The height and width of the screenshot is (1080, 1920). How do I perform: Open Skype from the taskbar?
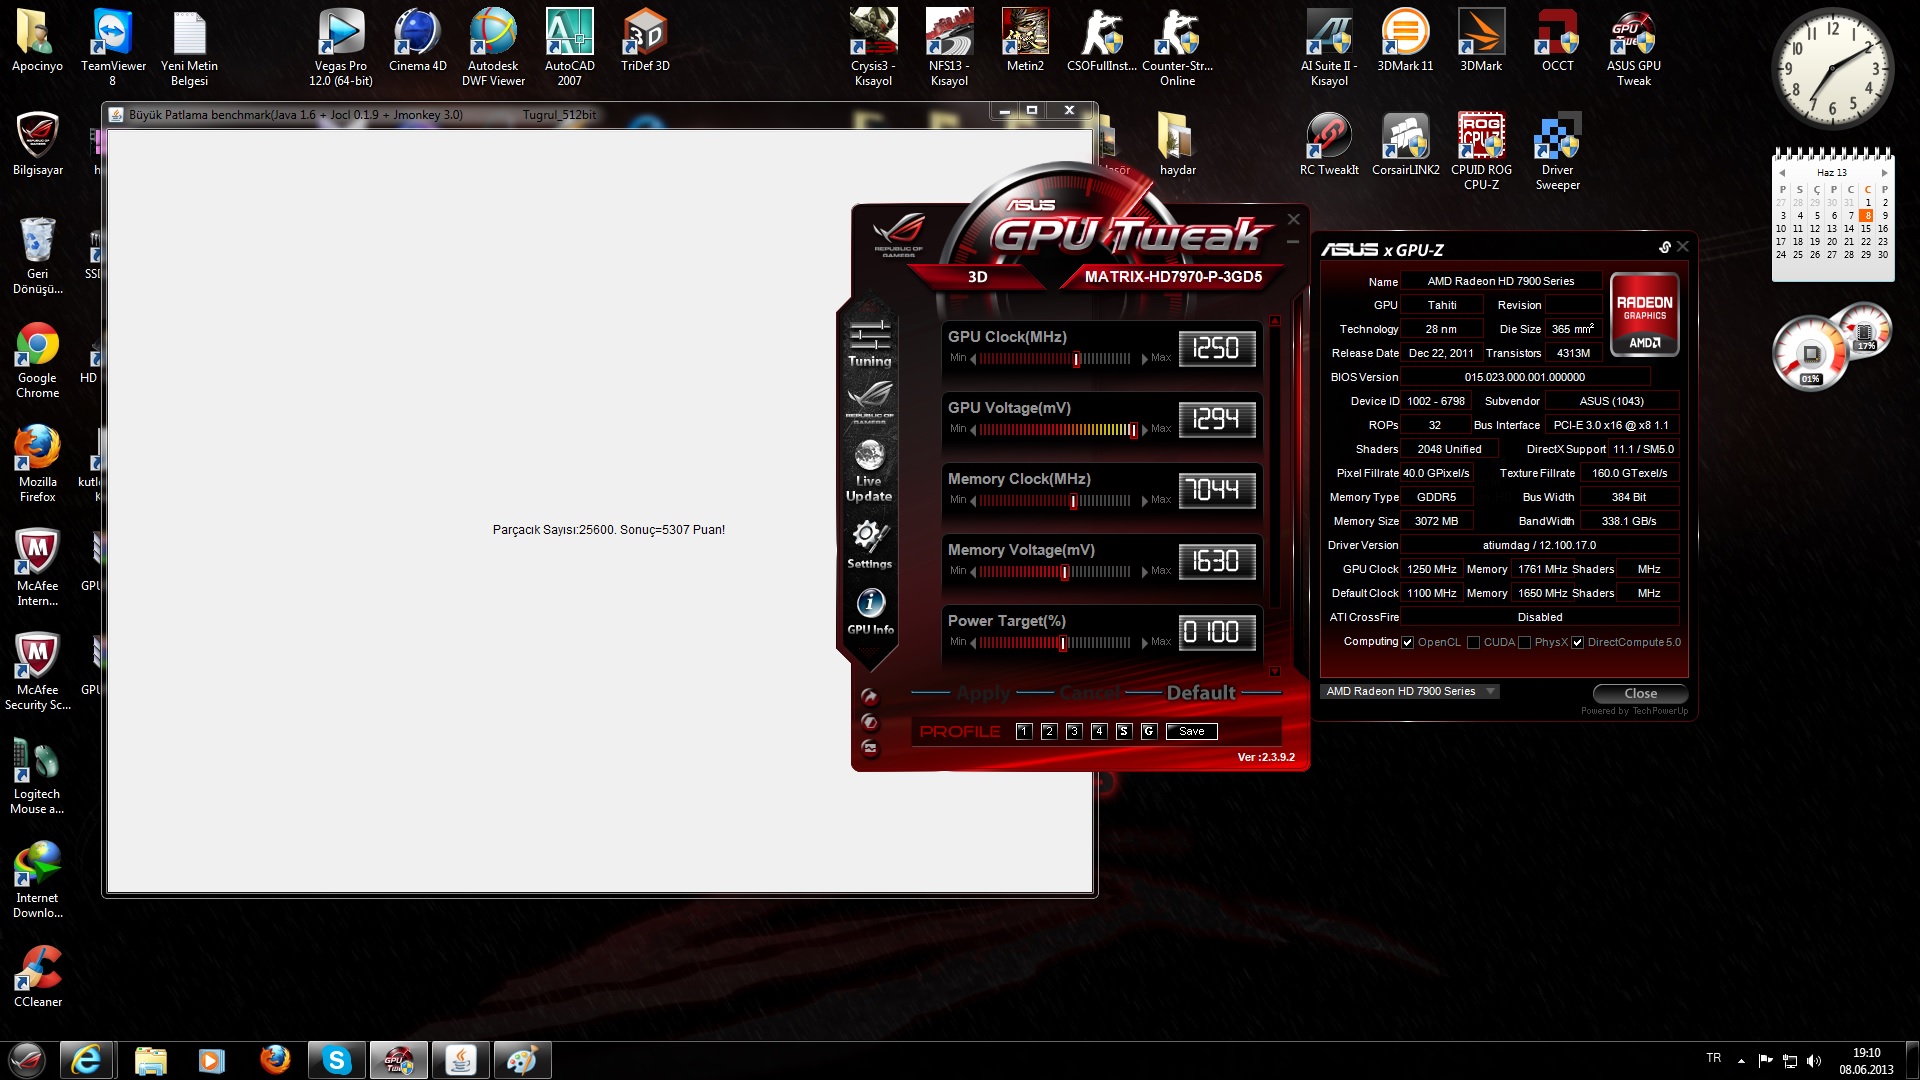tap(337, 1060)
